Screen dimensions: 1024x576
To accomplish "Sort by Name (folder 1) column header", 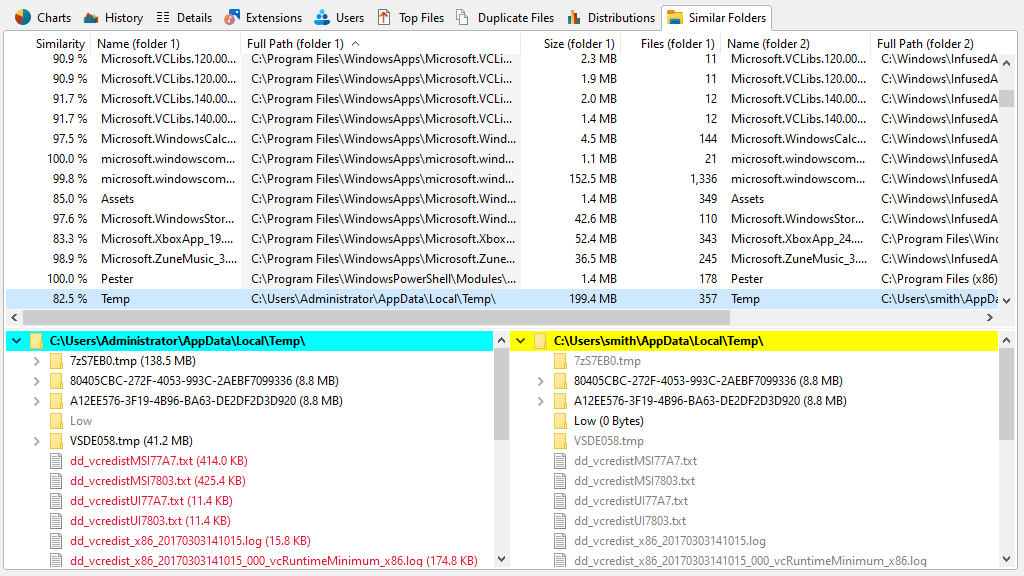I will (x=165, y=44).
